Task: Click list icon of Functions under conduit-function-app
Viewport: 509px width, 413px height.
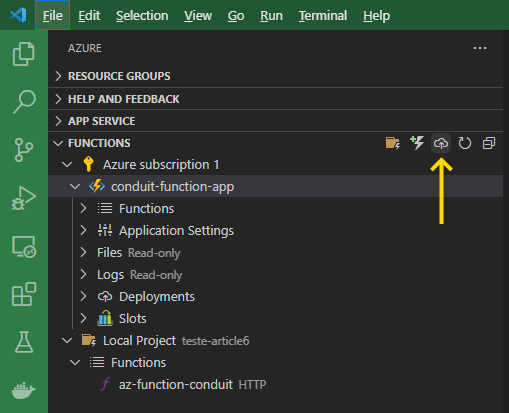Action: tap(105, 208)
